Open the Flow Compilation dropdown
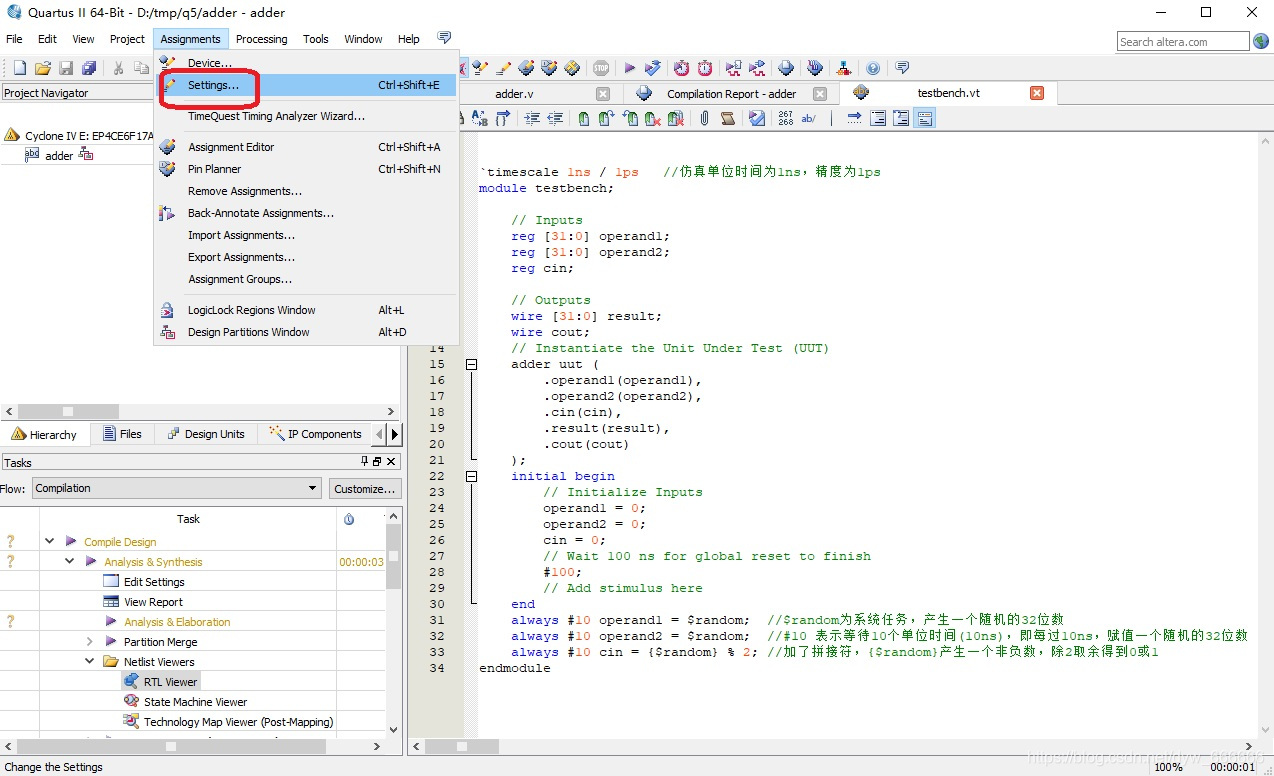The image size is (1274, 776). point(176,488)
